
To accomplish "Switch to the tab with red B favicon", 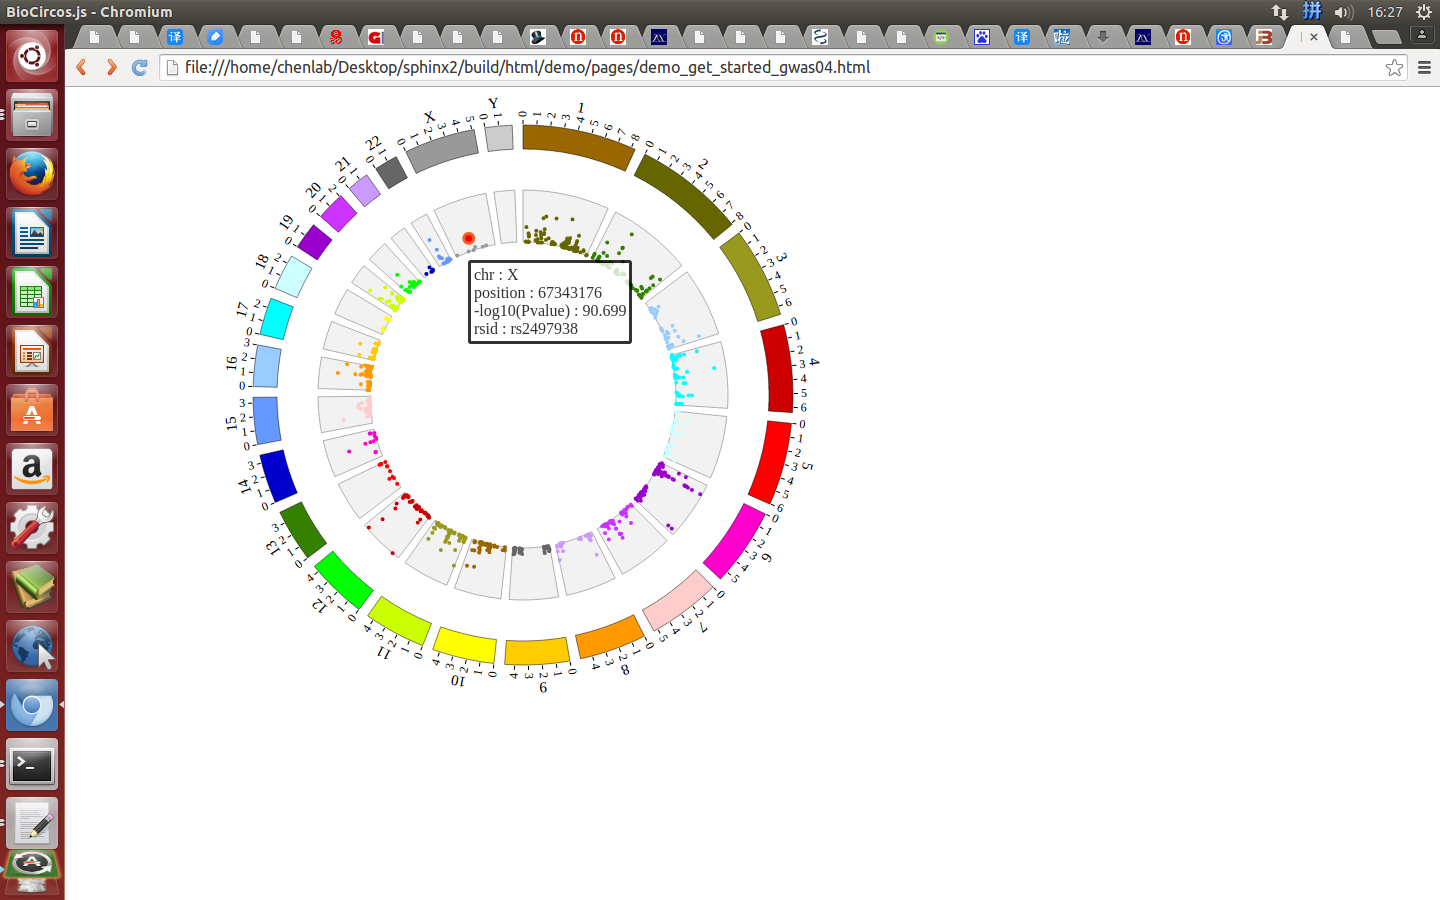I will coord(1264,37).
